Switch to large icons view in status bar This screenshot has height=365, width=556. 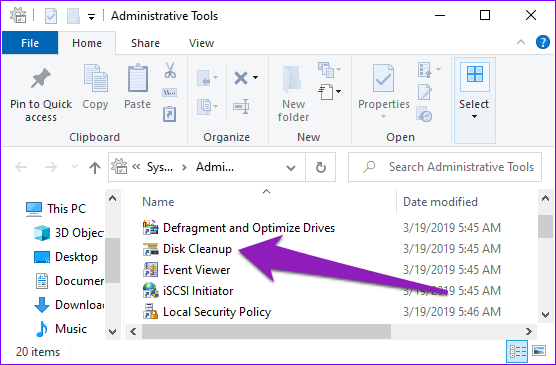(539, 351)
